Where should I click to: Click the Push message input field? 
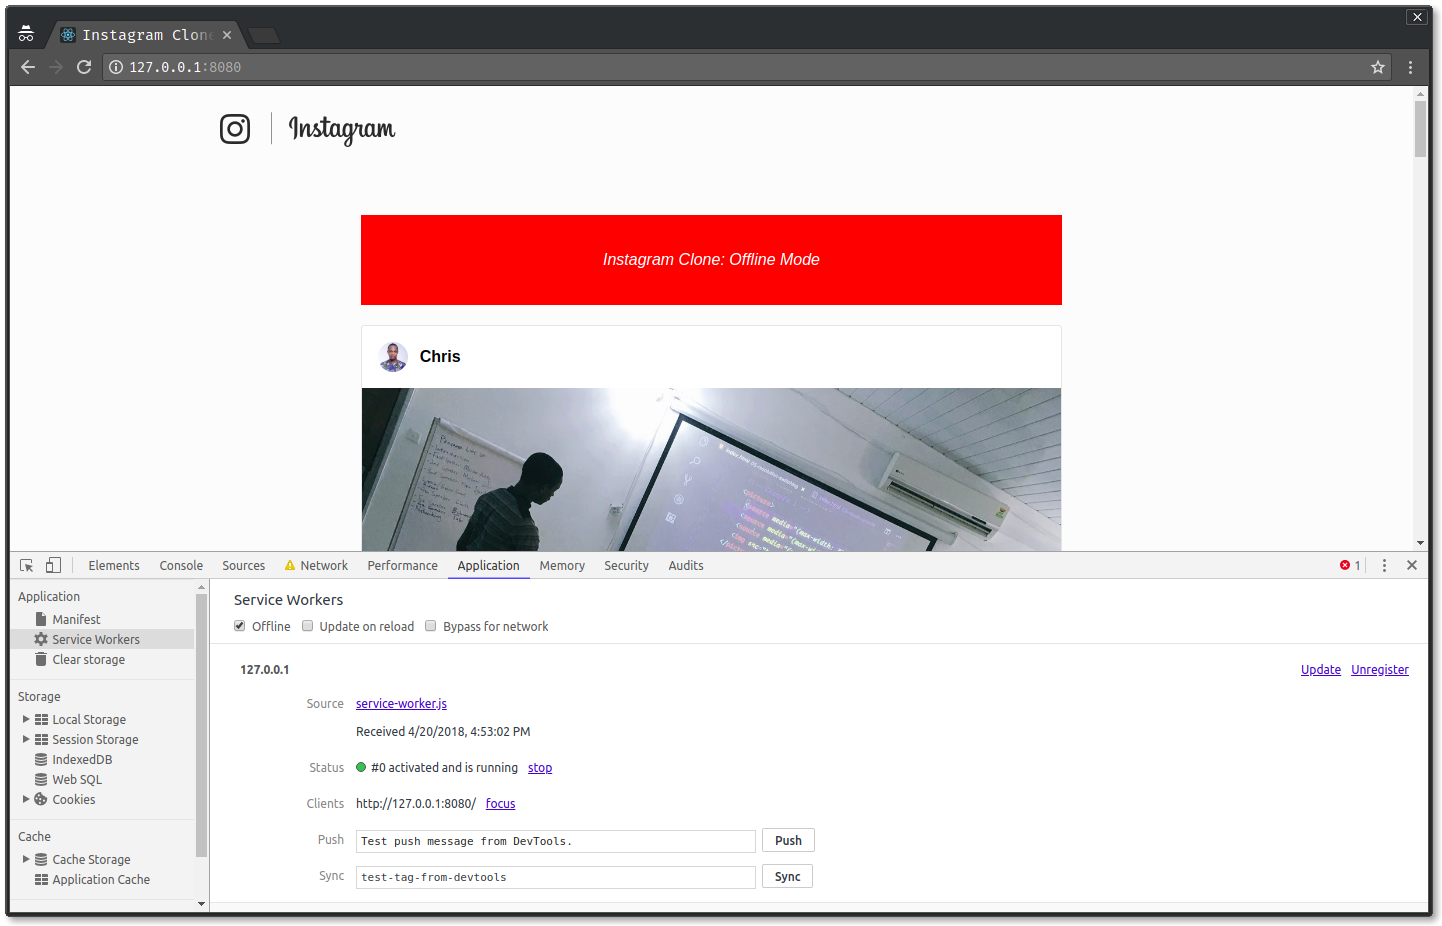tap(556, 841)
